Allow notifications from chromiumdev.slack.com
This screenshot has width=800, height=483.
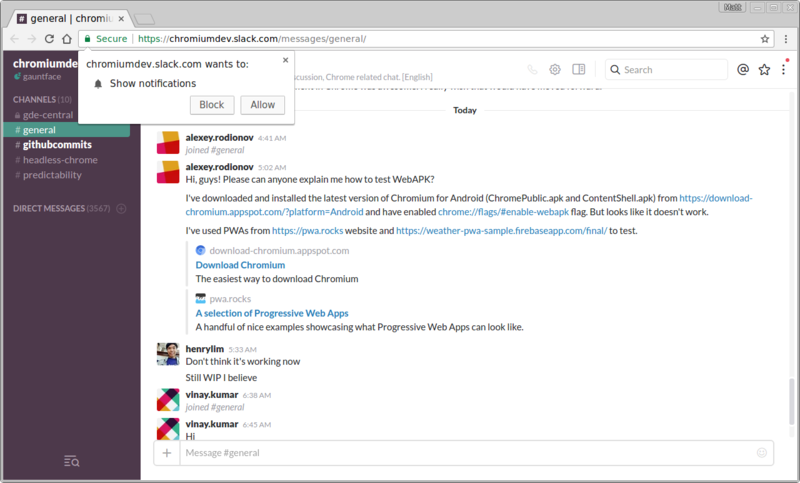[x=262, y=105]
